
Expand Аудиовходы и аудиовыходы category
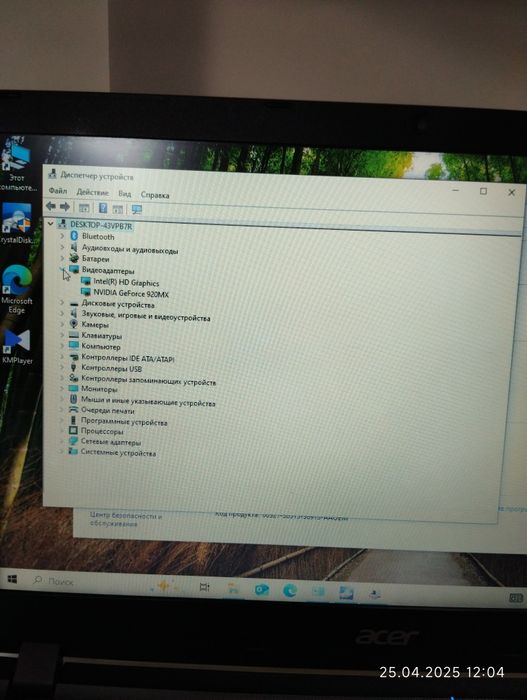click(x=62, y=246)
